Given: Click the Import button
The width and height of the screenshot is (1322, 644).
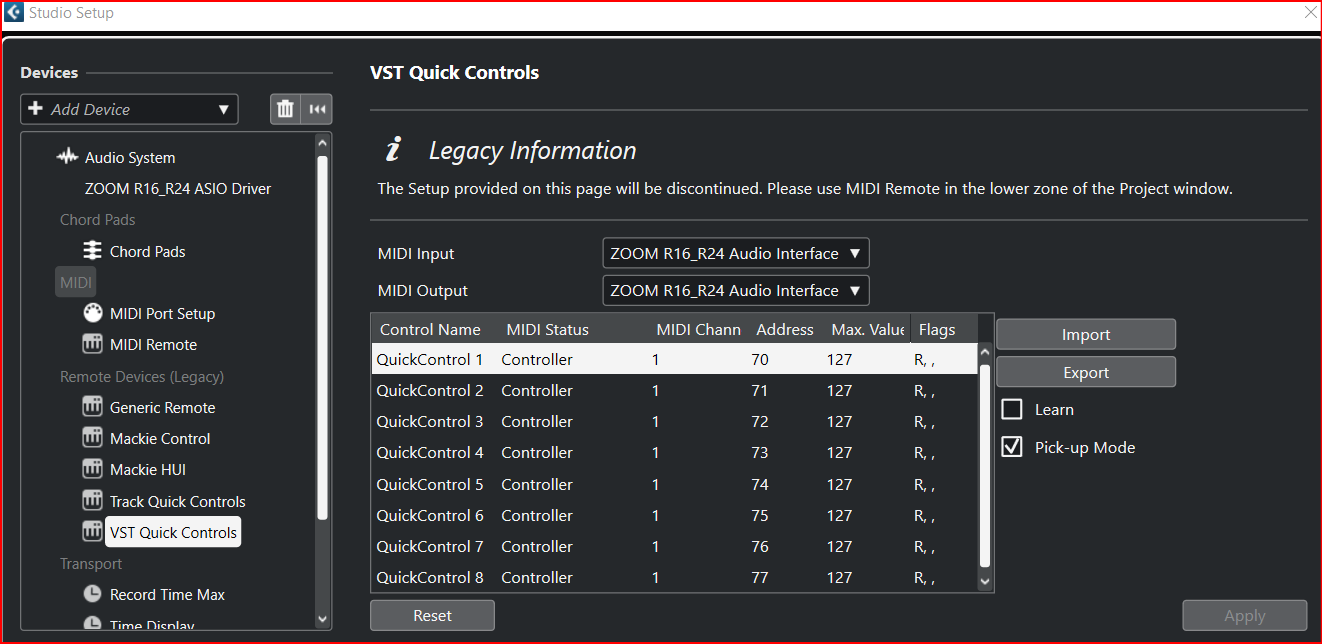Looking at the screenshot, I should pos(1085,334).
